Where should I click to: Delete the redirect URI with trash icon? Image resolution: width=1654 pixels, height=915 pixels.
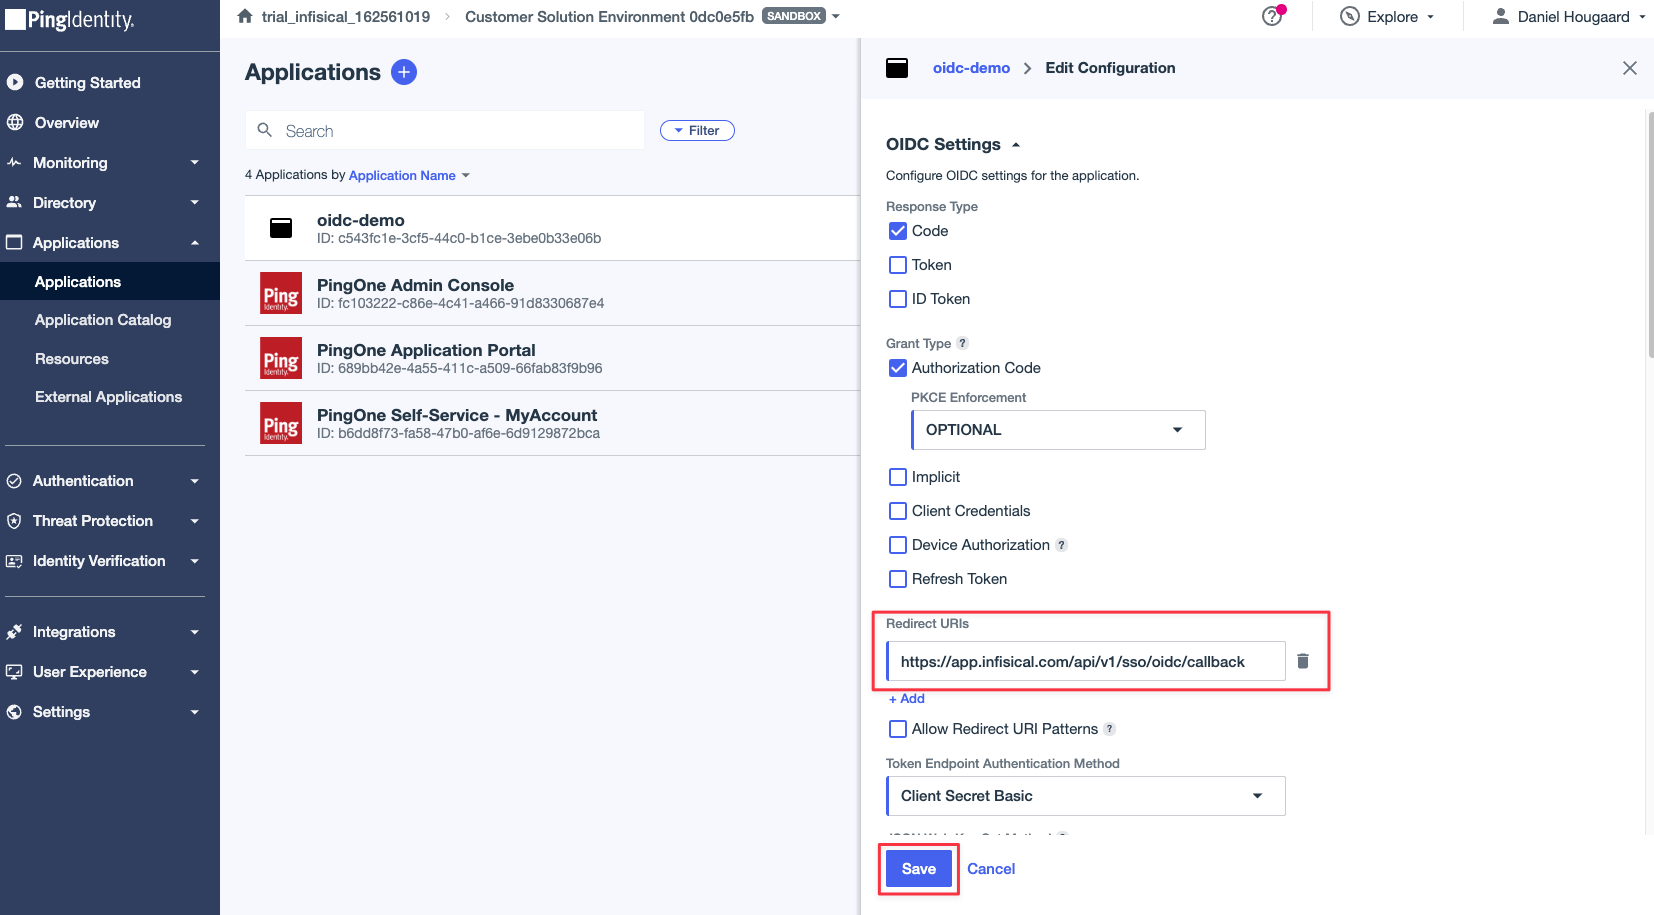[x=1303, y=661]
